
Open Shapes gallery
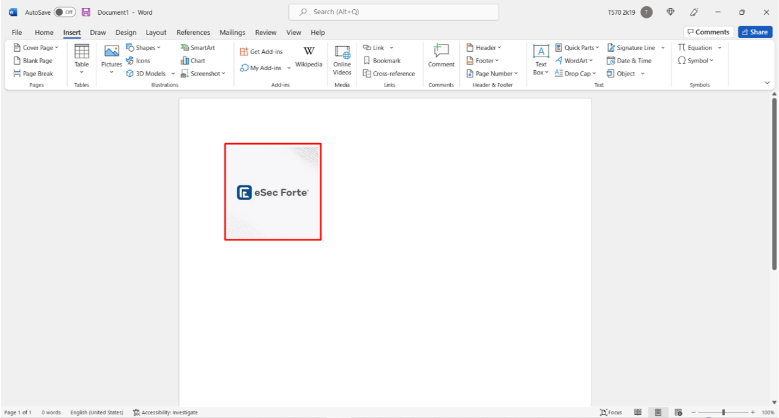pyautogui.click(x=143, y=48)
